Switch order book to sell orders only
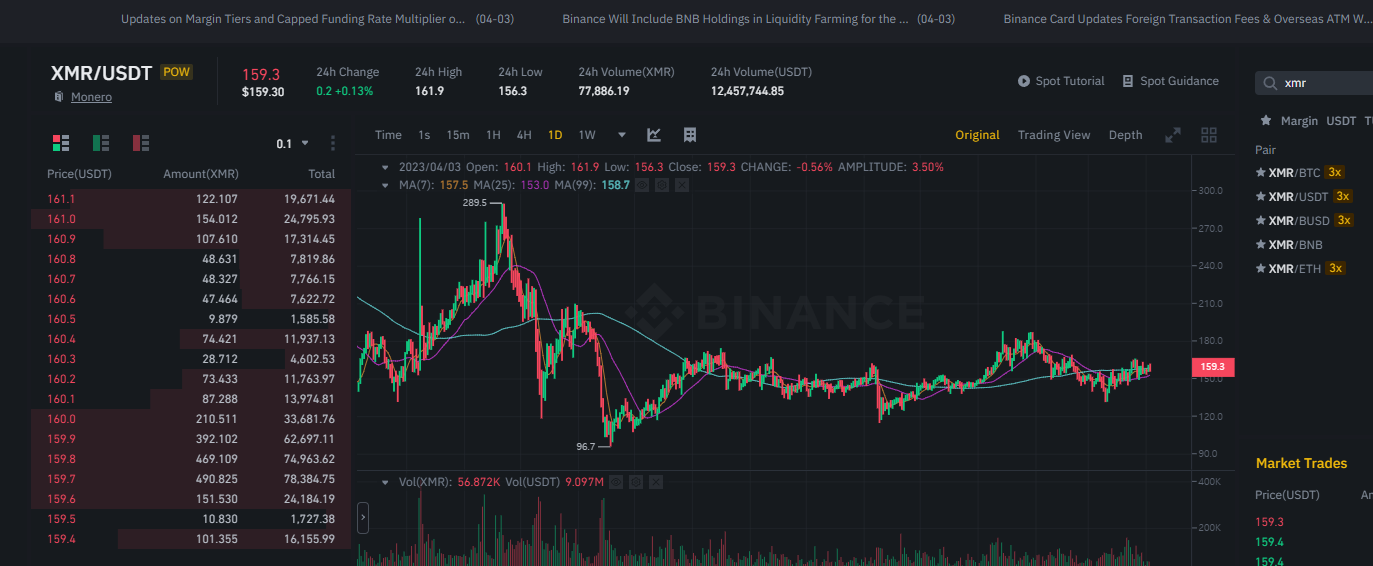 pyautogui.click(x=141, y=143)
